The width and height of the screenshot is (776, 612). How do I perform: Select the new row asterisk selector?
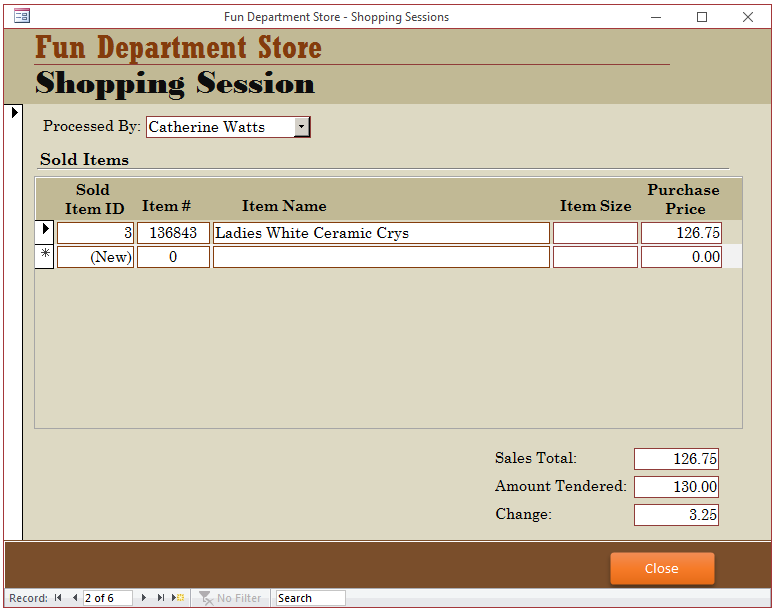[x=45, y=254]
